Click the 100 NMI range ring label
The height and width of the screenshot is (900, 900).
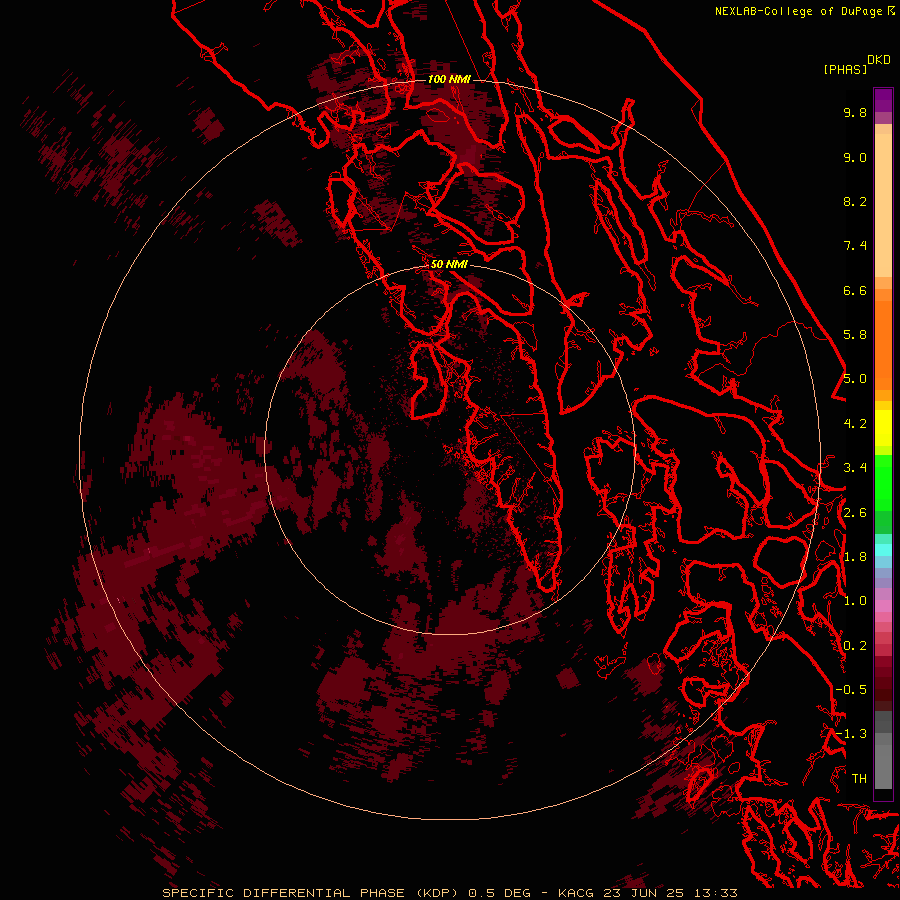point(449,79)
